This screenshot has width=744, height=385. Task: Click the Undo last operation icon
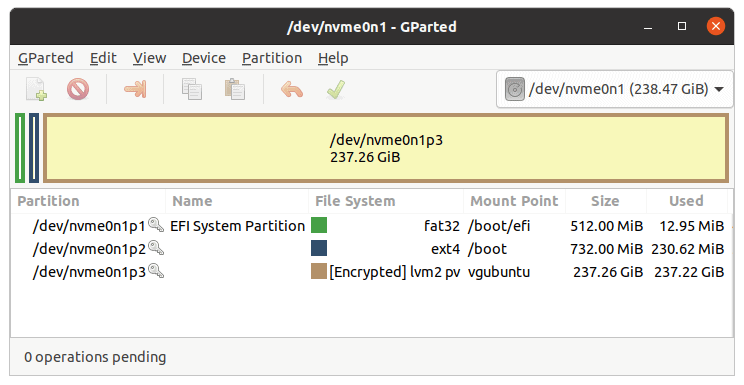292,89
